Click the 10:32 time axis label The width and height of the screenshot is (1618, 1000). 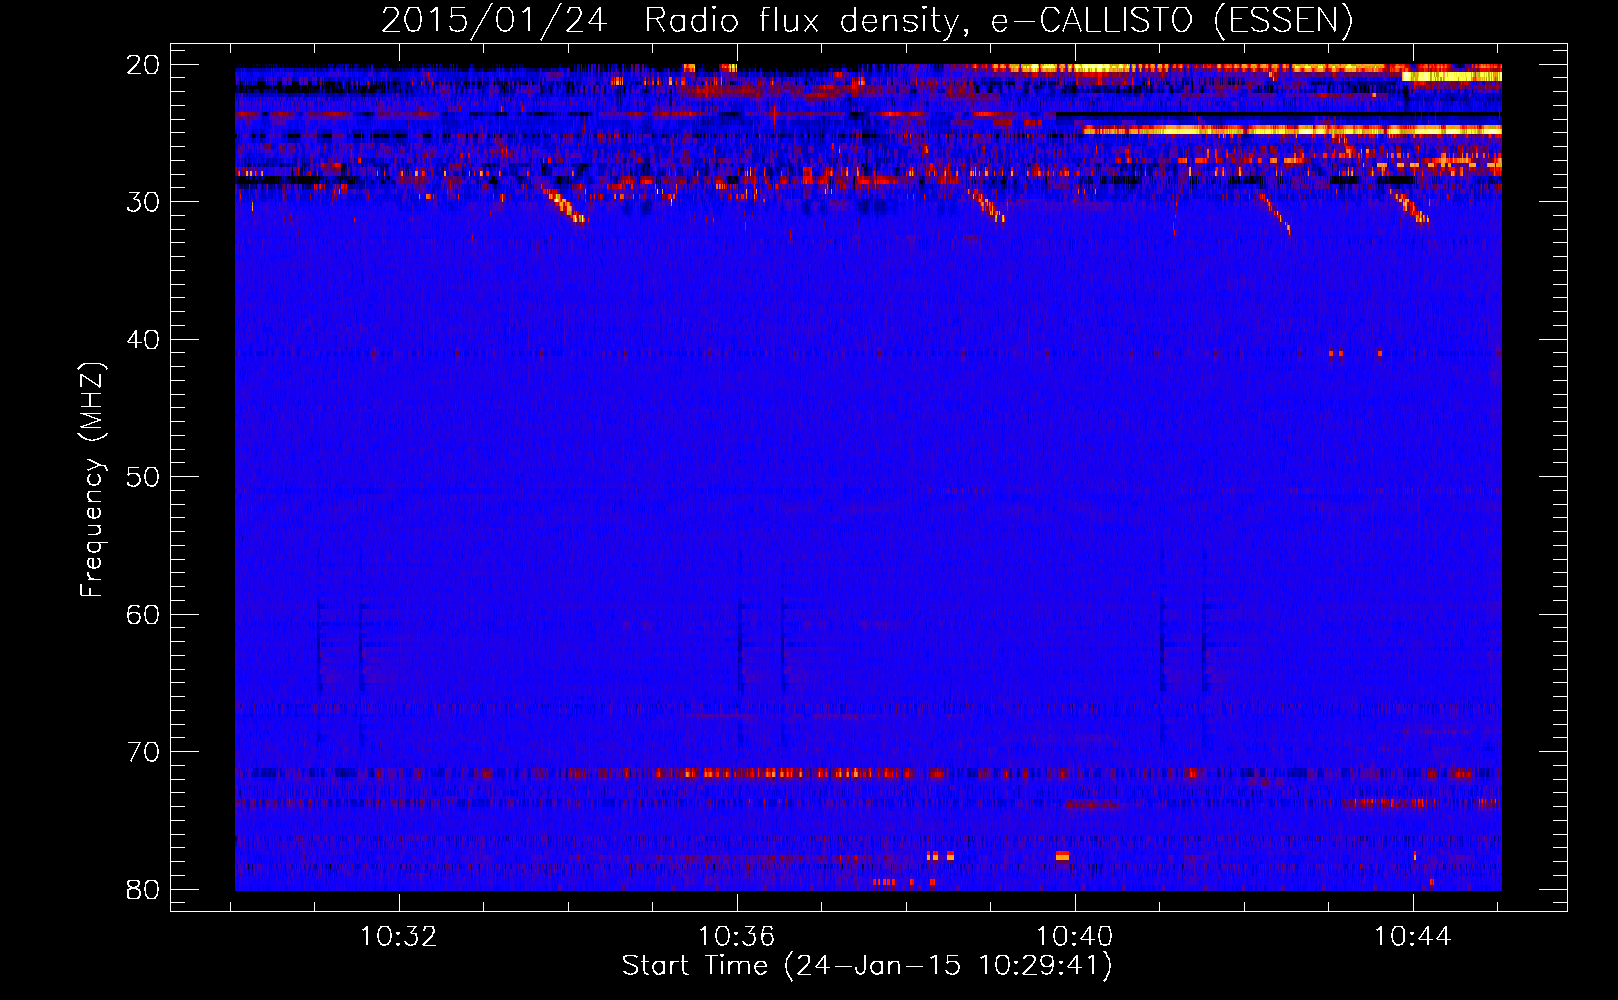coord(399,937)
